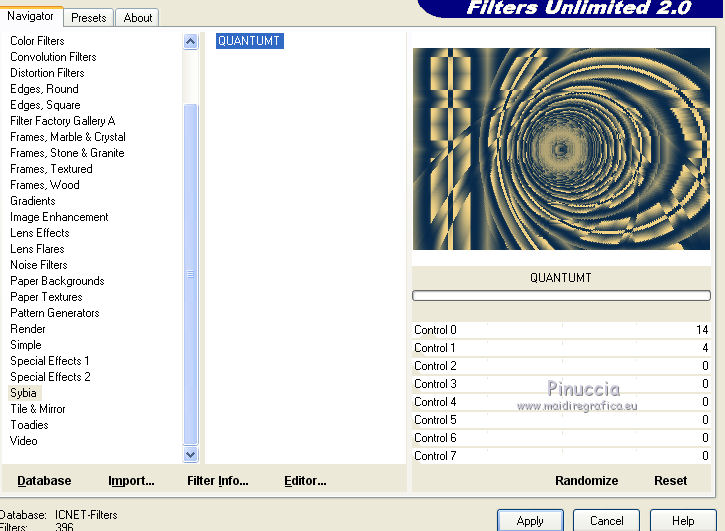Select Filter Factory Gallery A
725x531 pixels.
[62, 121]
